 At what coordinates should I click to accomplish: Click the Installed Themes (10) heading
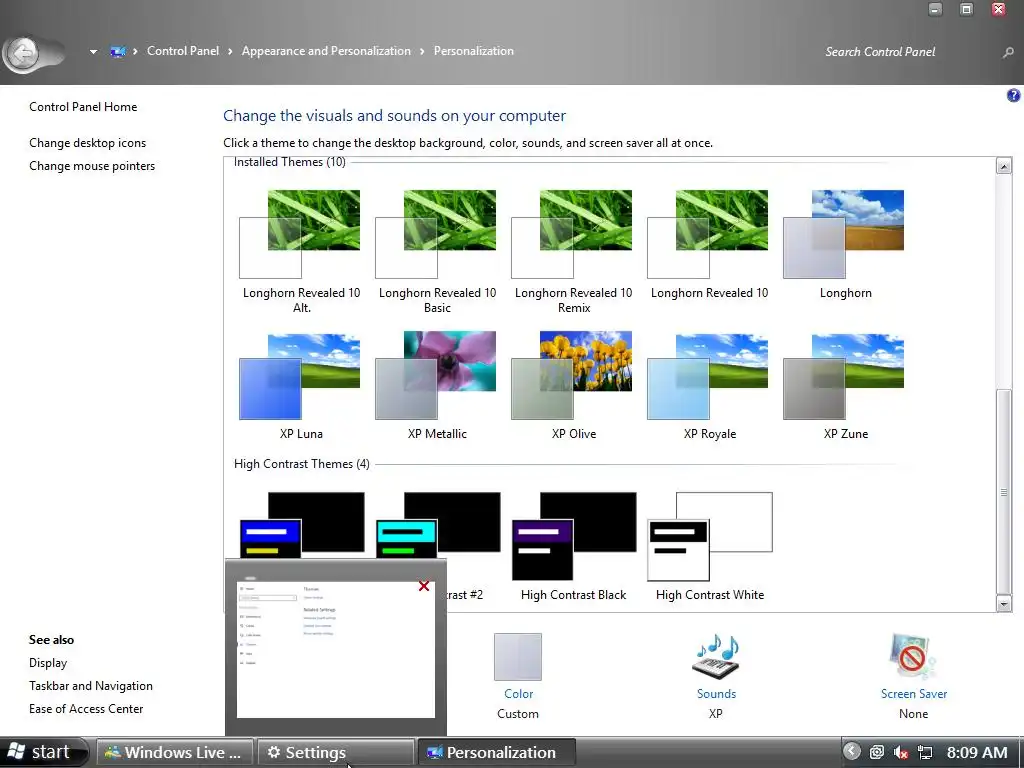[289, 162]
